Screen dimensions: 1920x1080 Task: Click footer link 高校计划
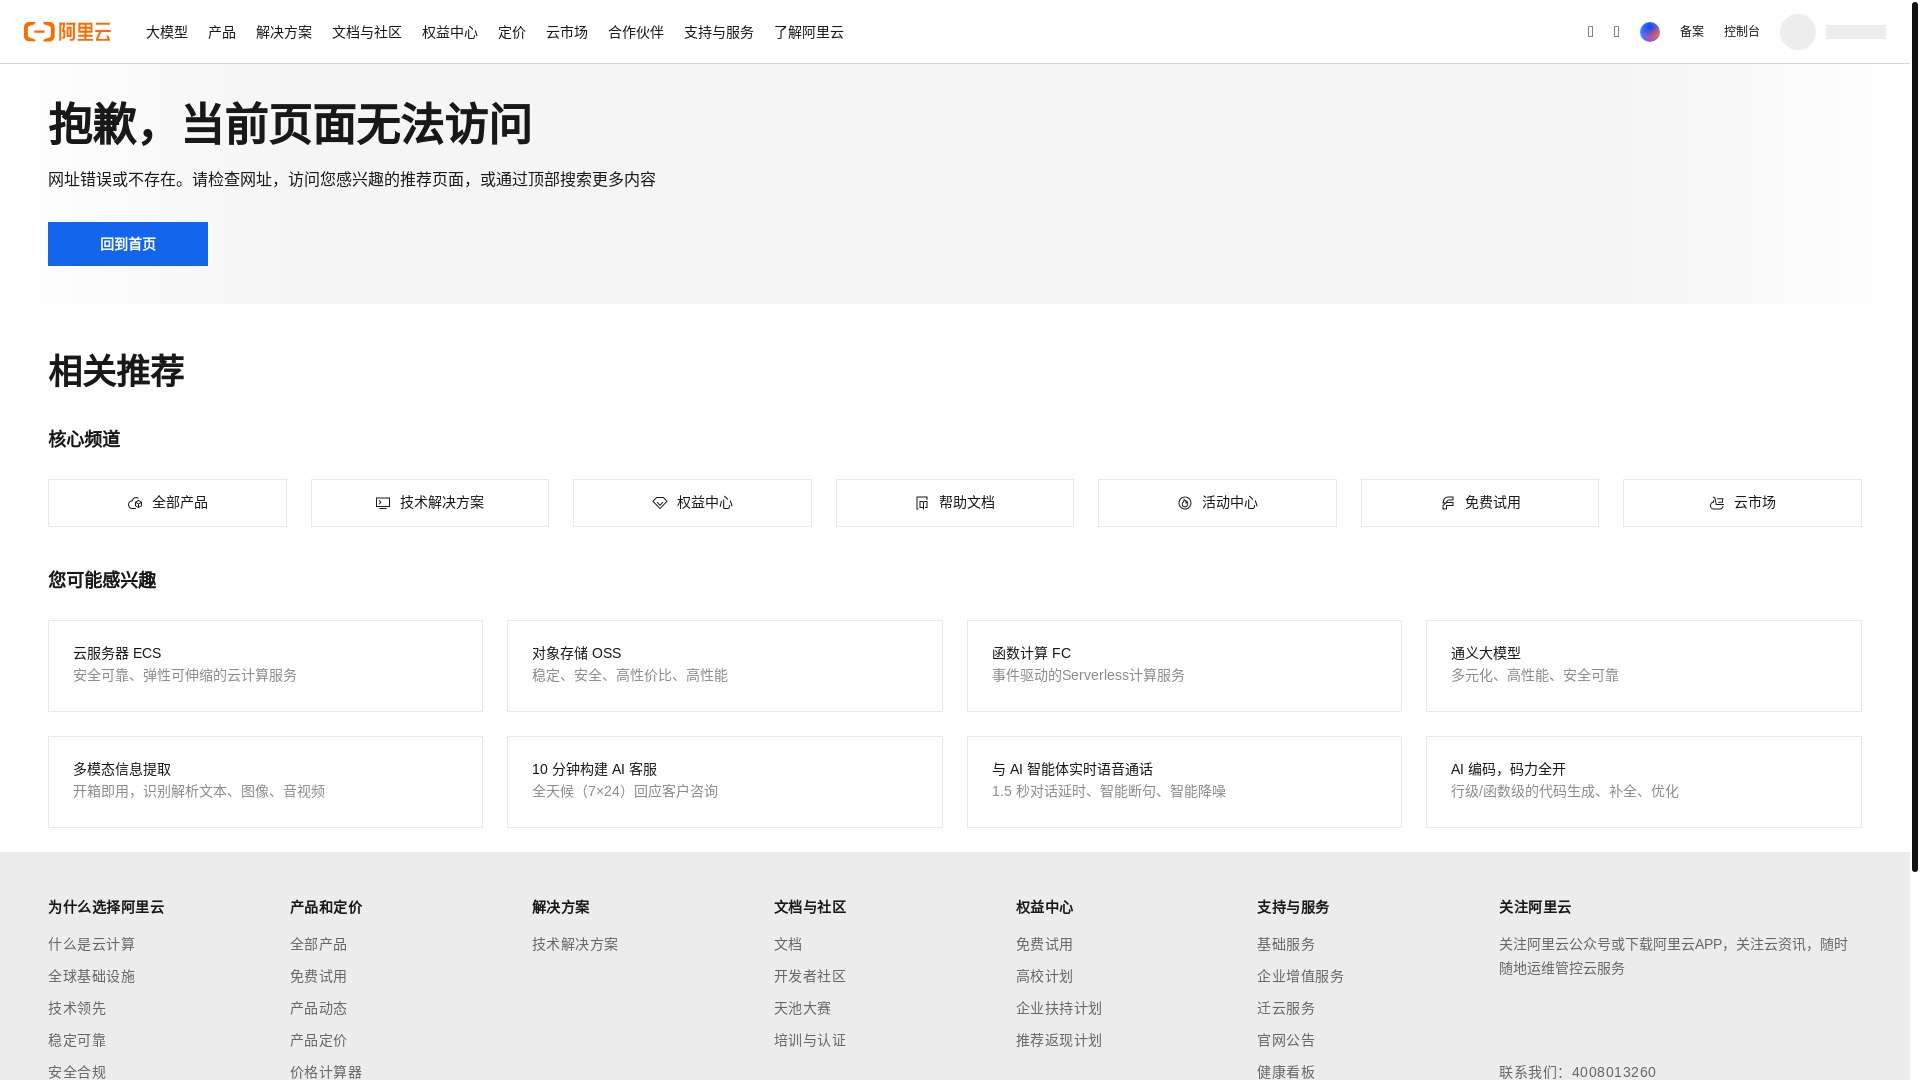(1044, 976)
